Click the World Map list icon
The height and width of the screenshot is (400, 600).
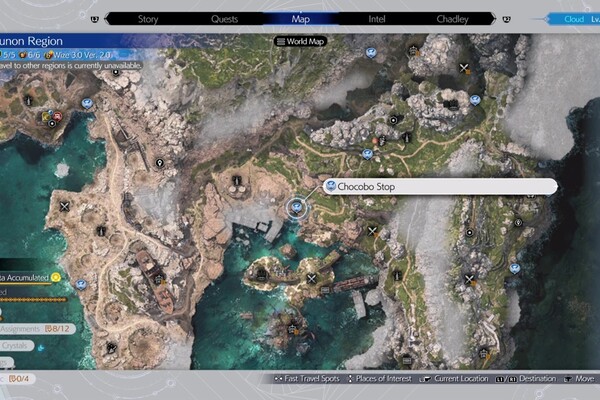281,41
